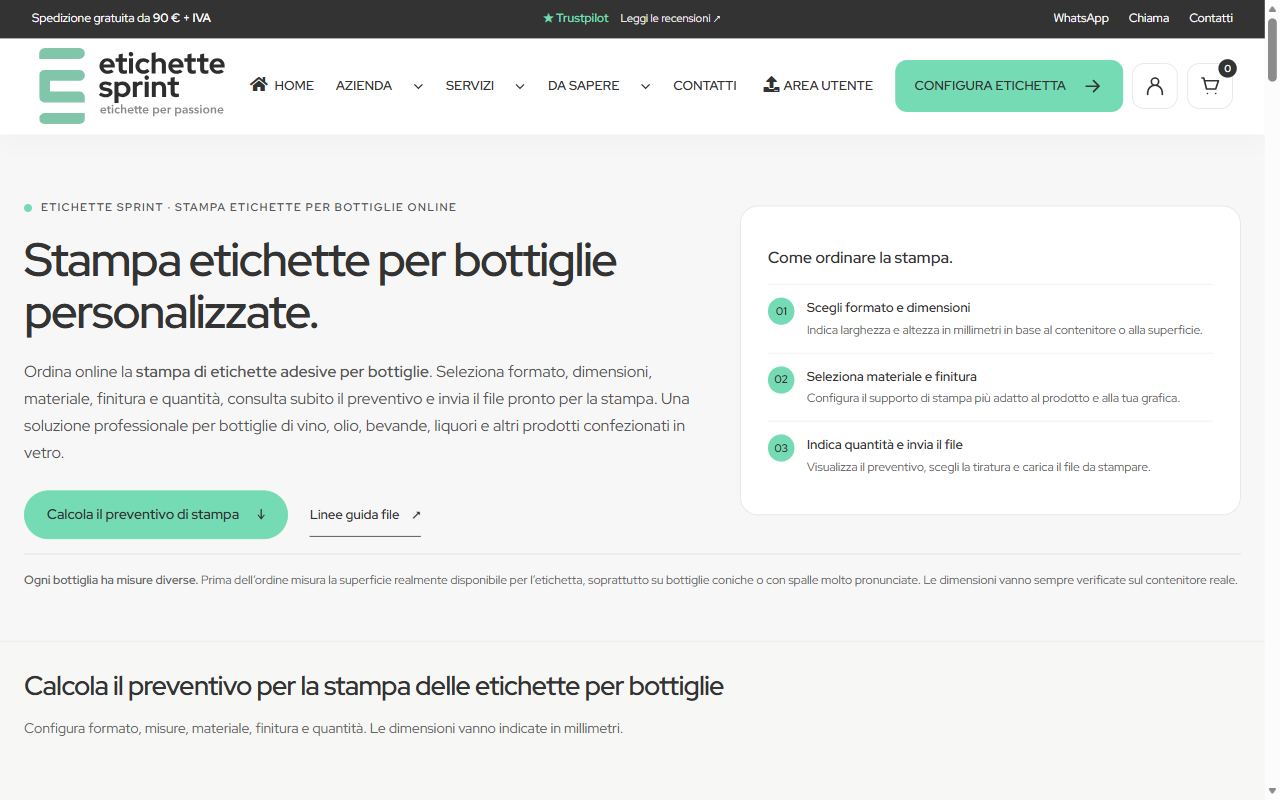Open the Servizi menu item
The height and width of the screenshot is (800, 1280).
click(x=470, y=86)
